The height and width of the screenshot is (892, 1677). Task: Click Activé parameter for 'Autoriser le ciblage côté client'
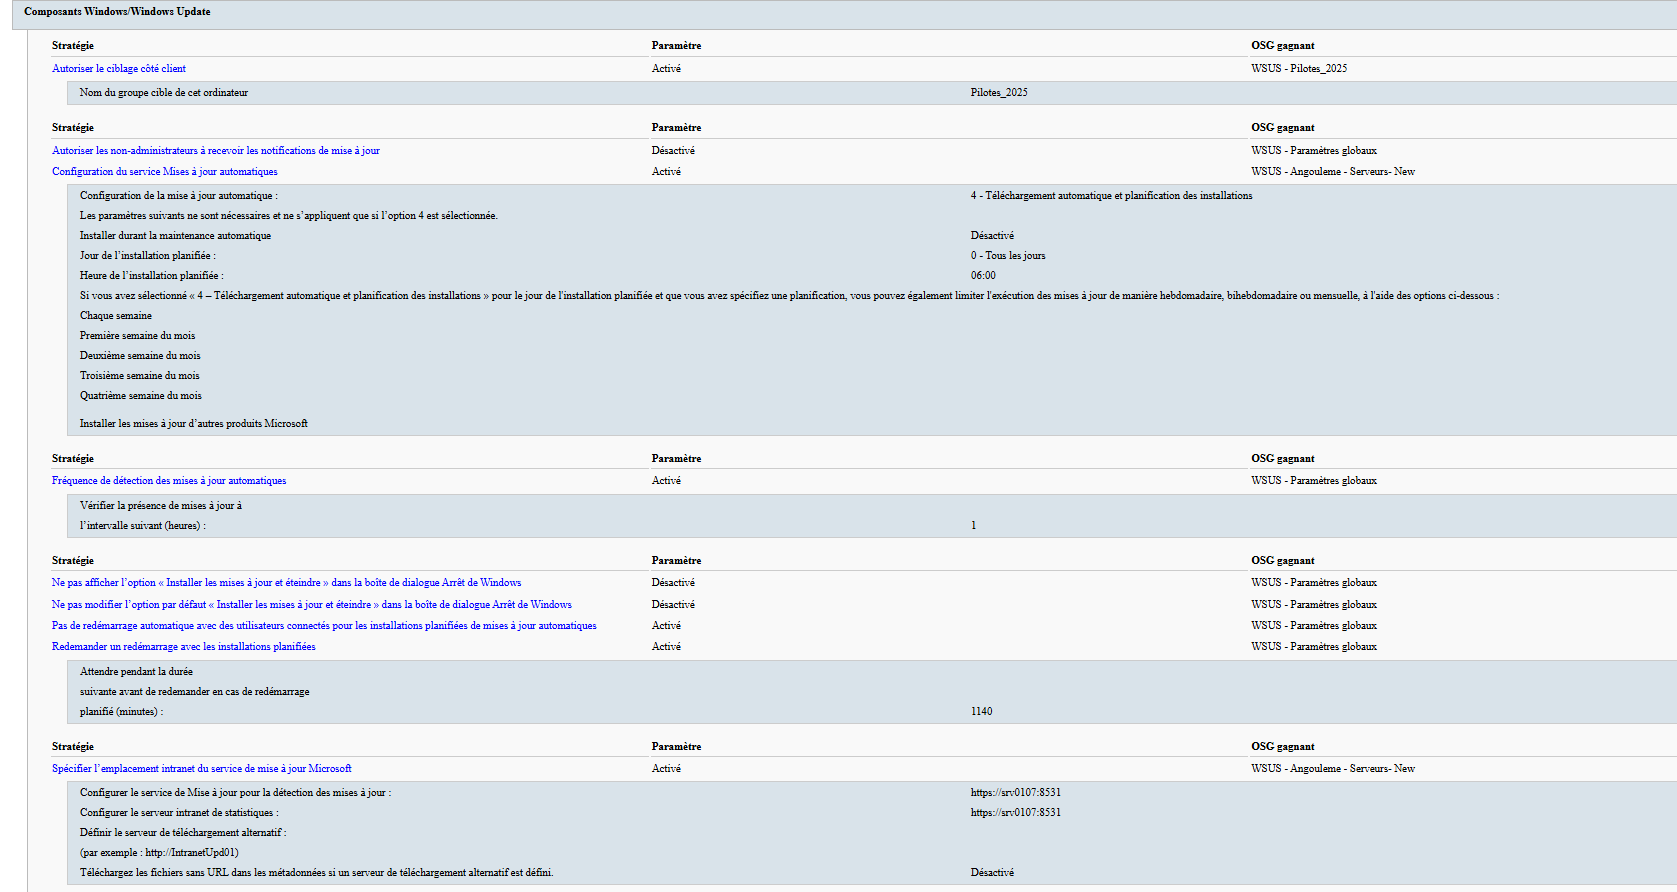[666, 69]
